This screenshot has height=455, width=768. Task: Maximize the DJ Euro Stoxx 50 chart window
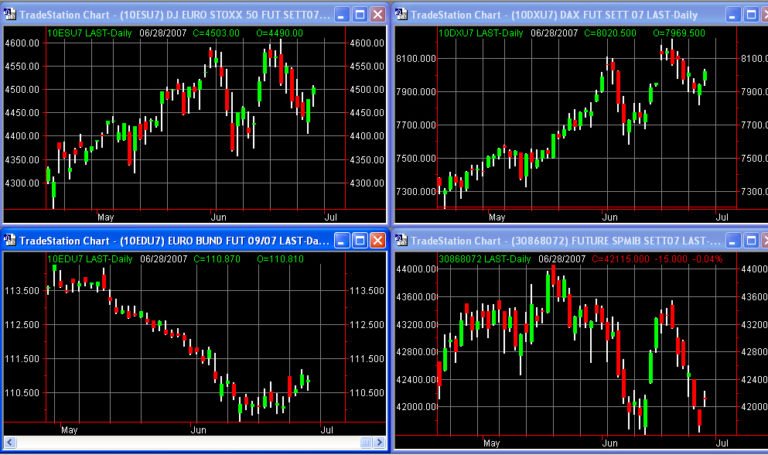click(x=358, y=14)
